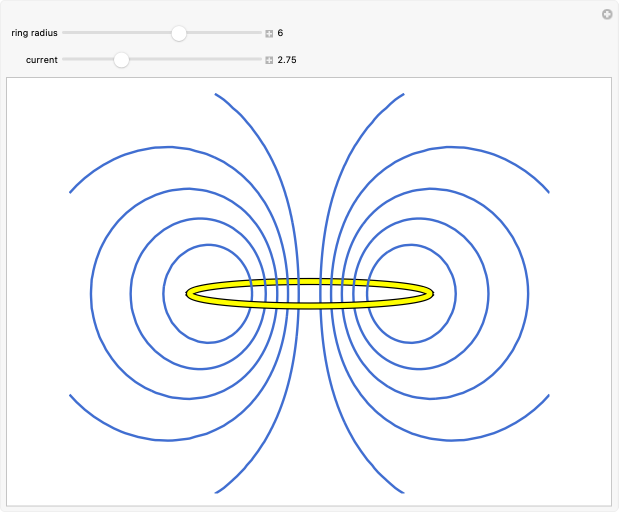Click far left end of ring radius track
This screenshot has width=619, height=513.
click(x=64, y=33)
